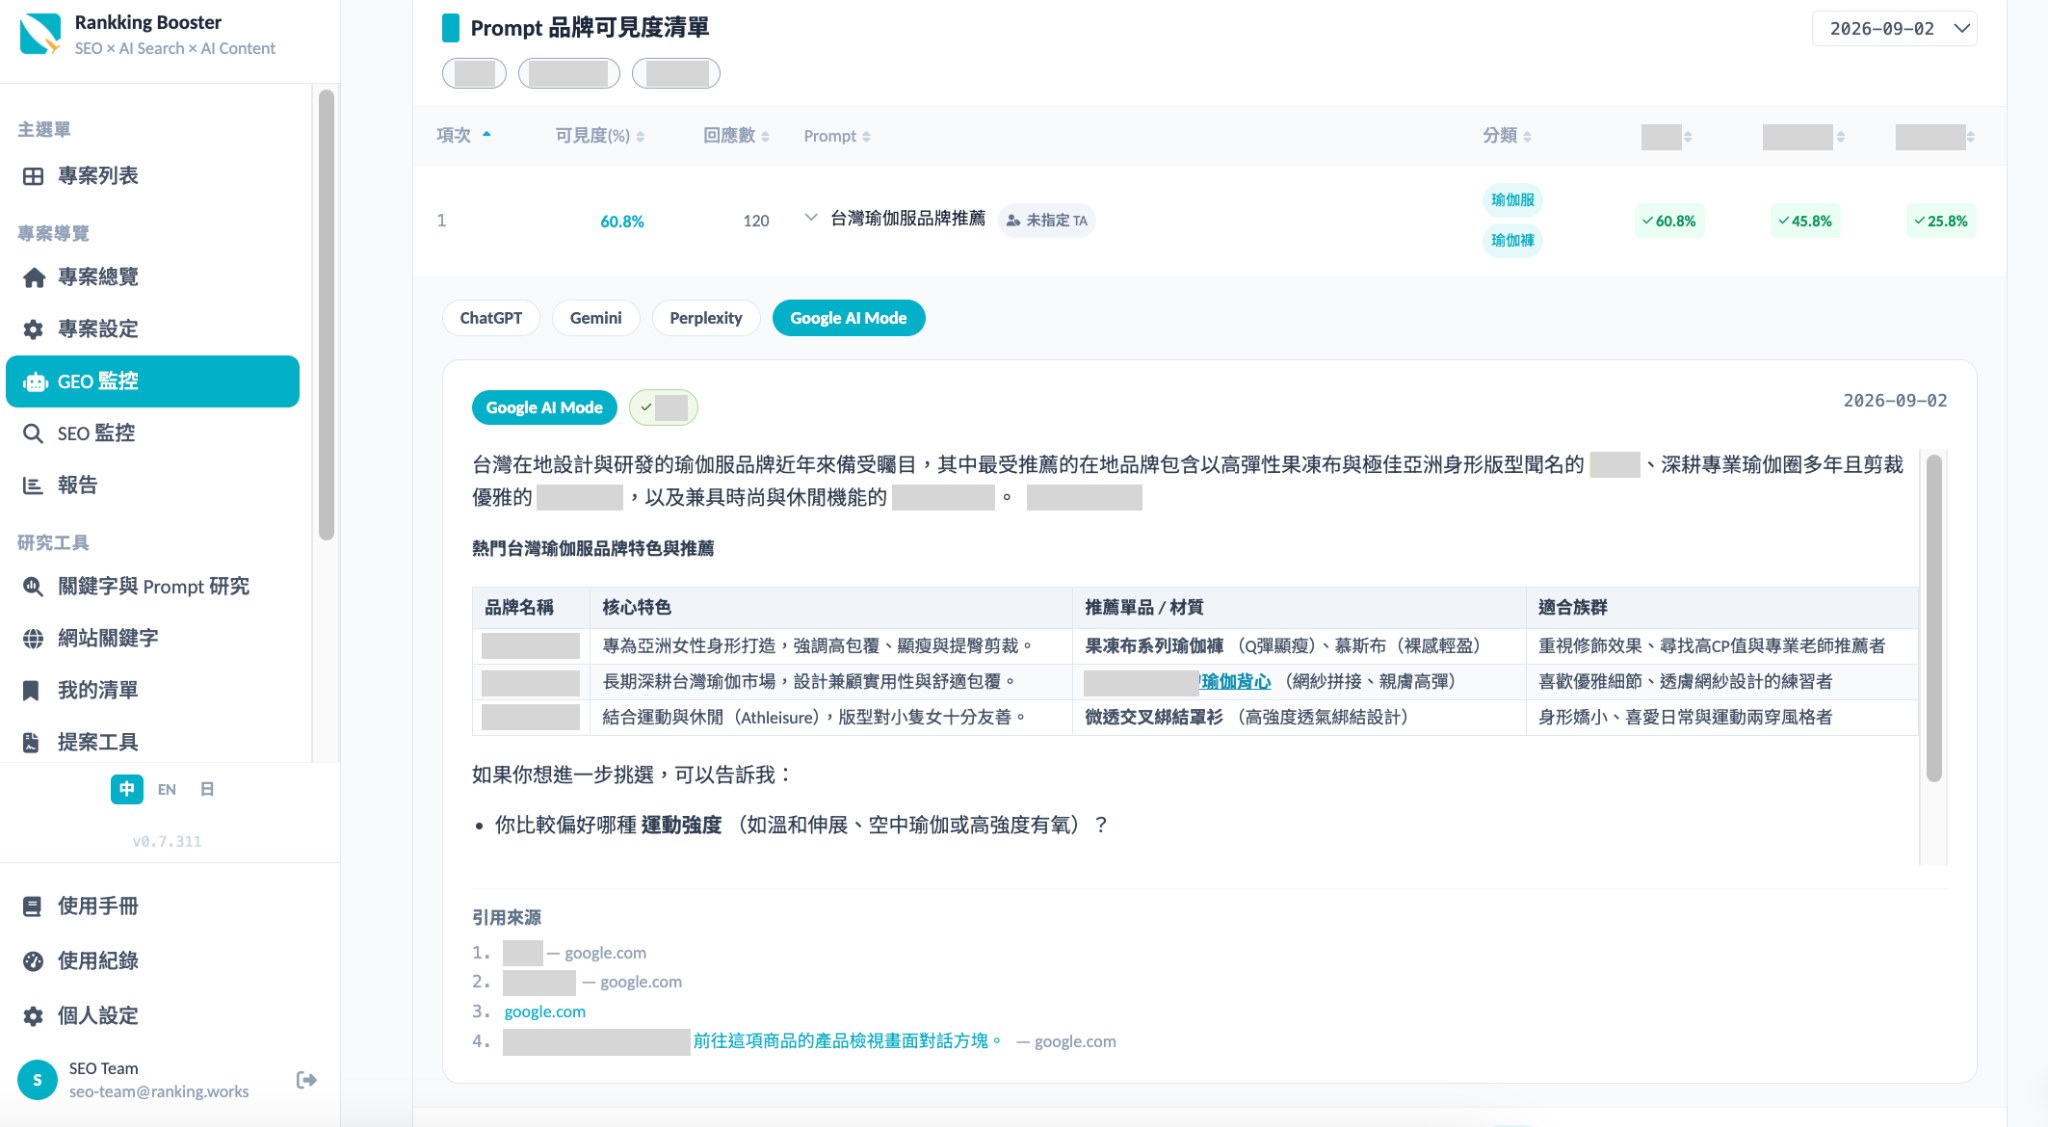Click the 果凍布系列瑜伽褲 table cell
Image resolution: width=2048 pixels, height=1127 pixels.
click(1300, 646)
